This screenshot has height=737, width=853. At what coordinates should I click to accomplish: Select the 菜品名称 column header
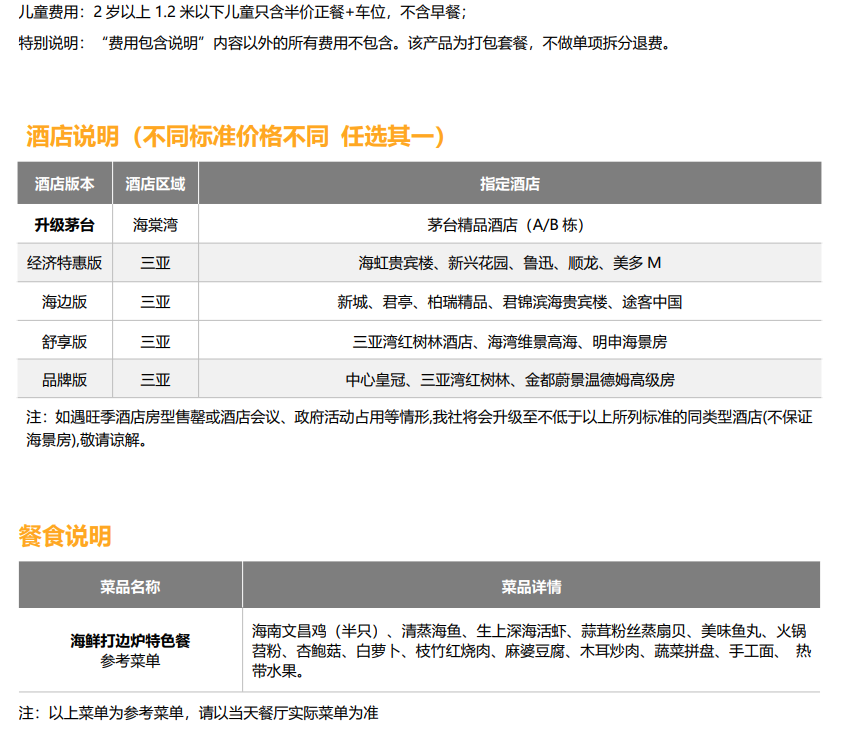coord(130,586)
